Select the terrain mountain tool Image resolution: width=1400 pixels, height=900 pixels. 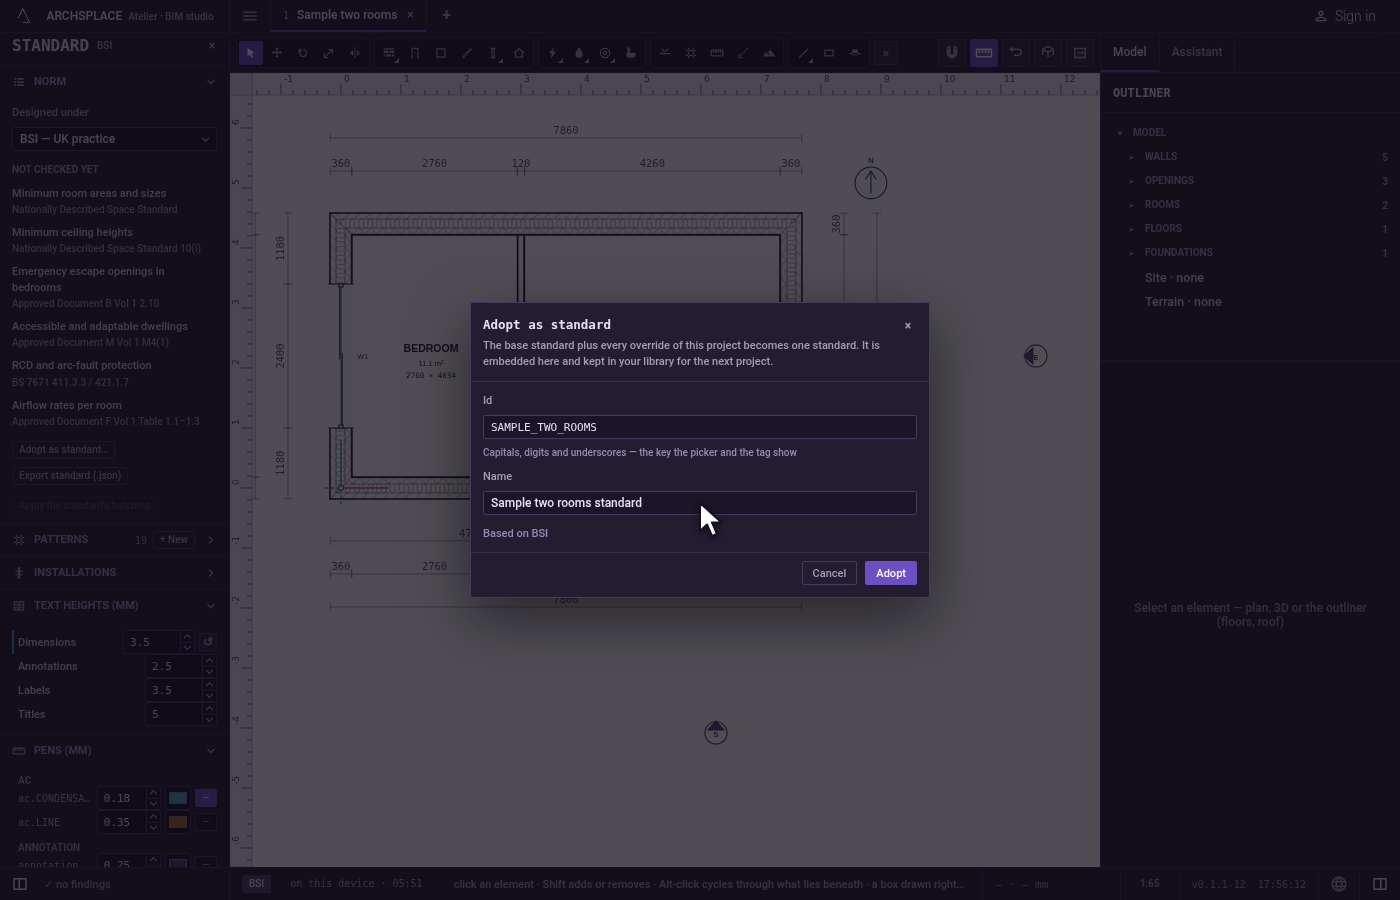[x=769, y=53]
